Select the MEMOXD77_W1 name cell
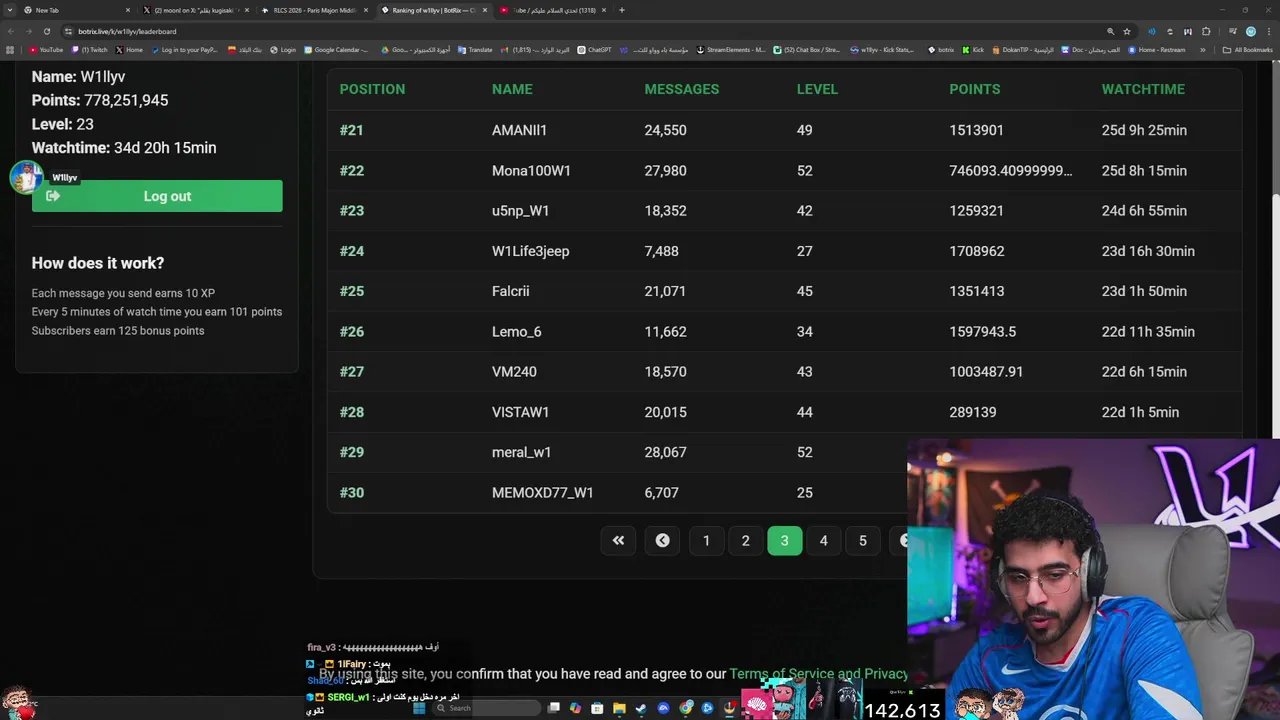The width and height of the screenshot is (1280, 720). tap(542, 492)
